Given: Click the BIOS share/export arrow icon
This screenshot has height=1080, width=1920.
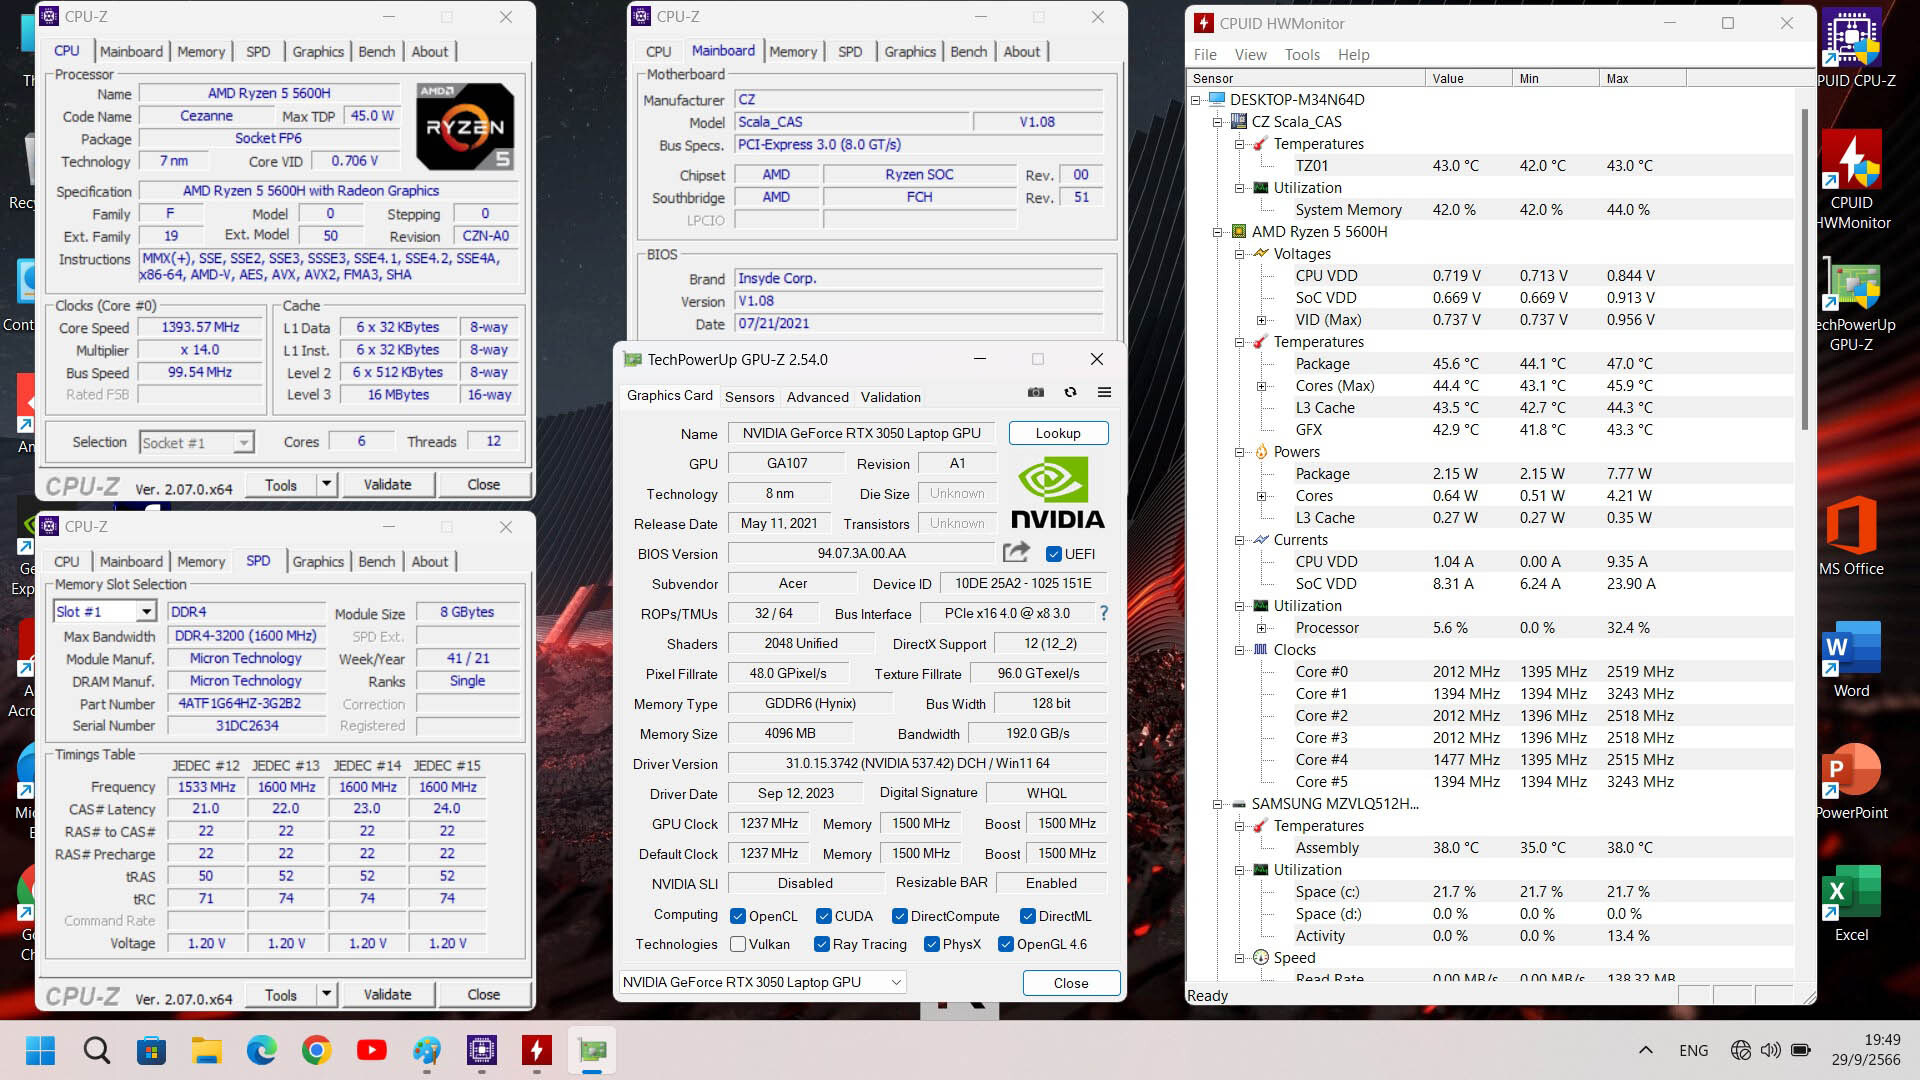Looking at the screenshot, I should click(1016, 552).
